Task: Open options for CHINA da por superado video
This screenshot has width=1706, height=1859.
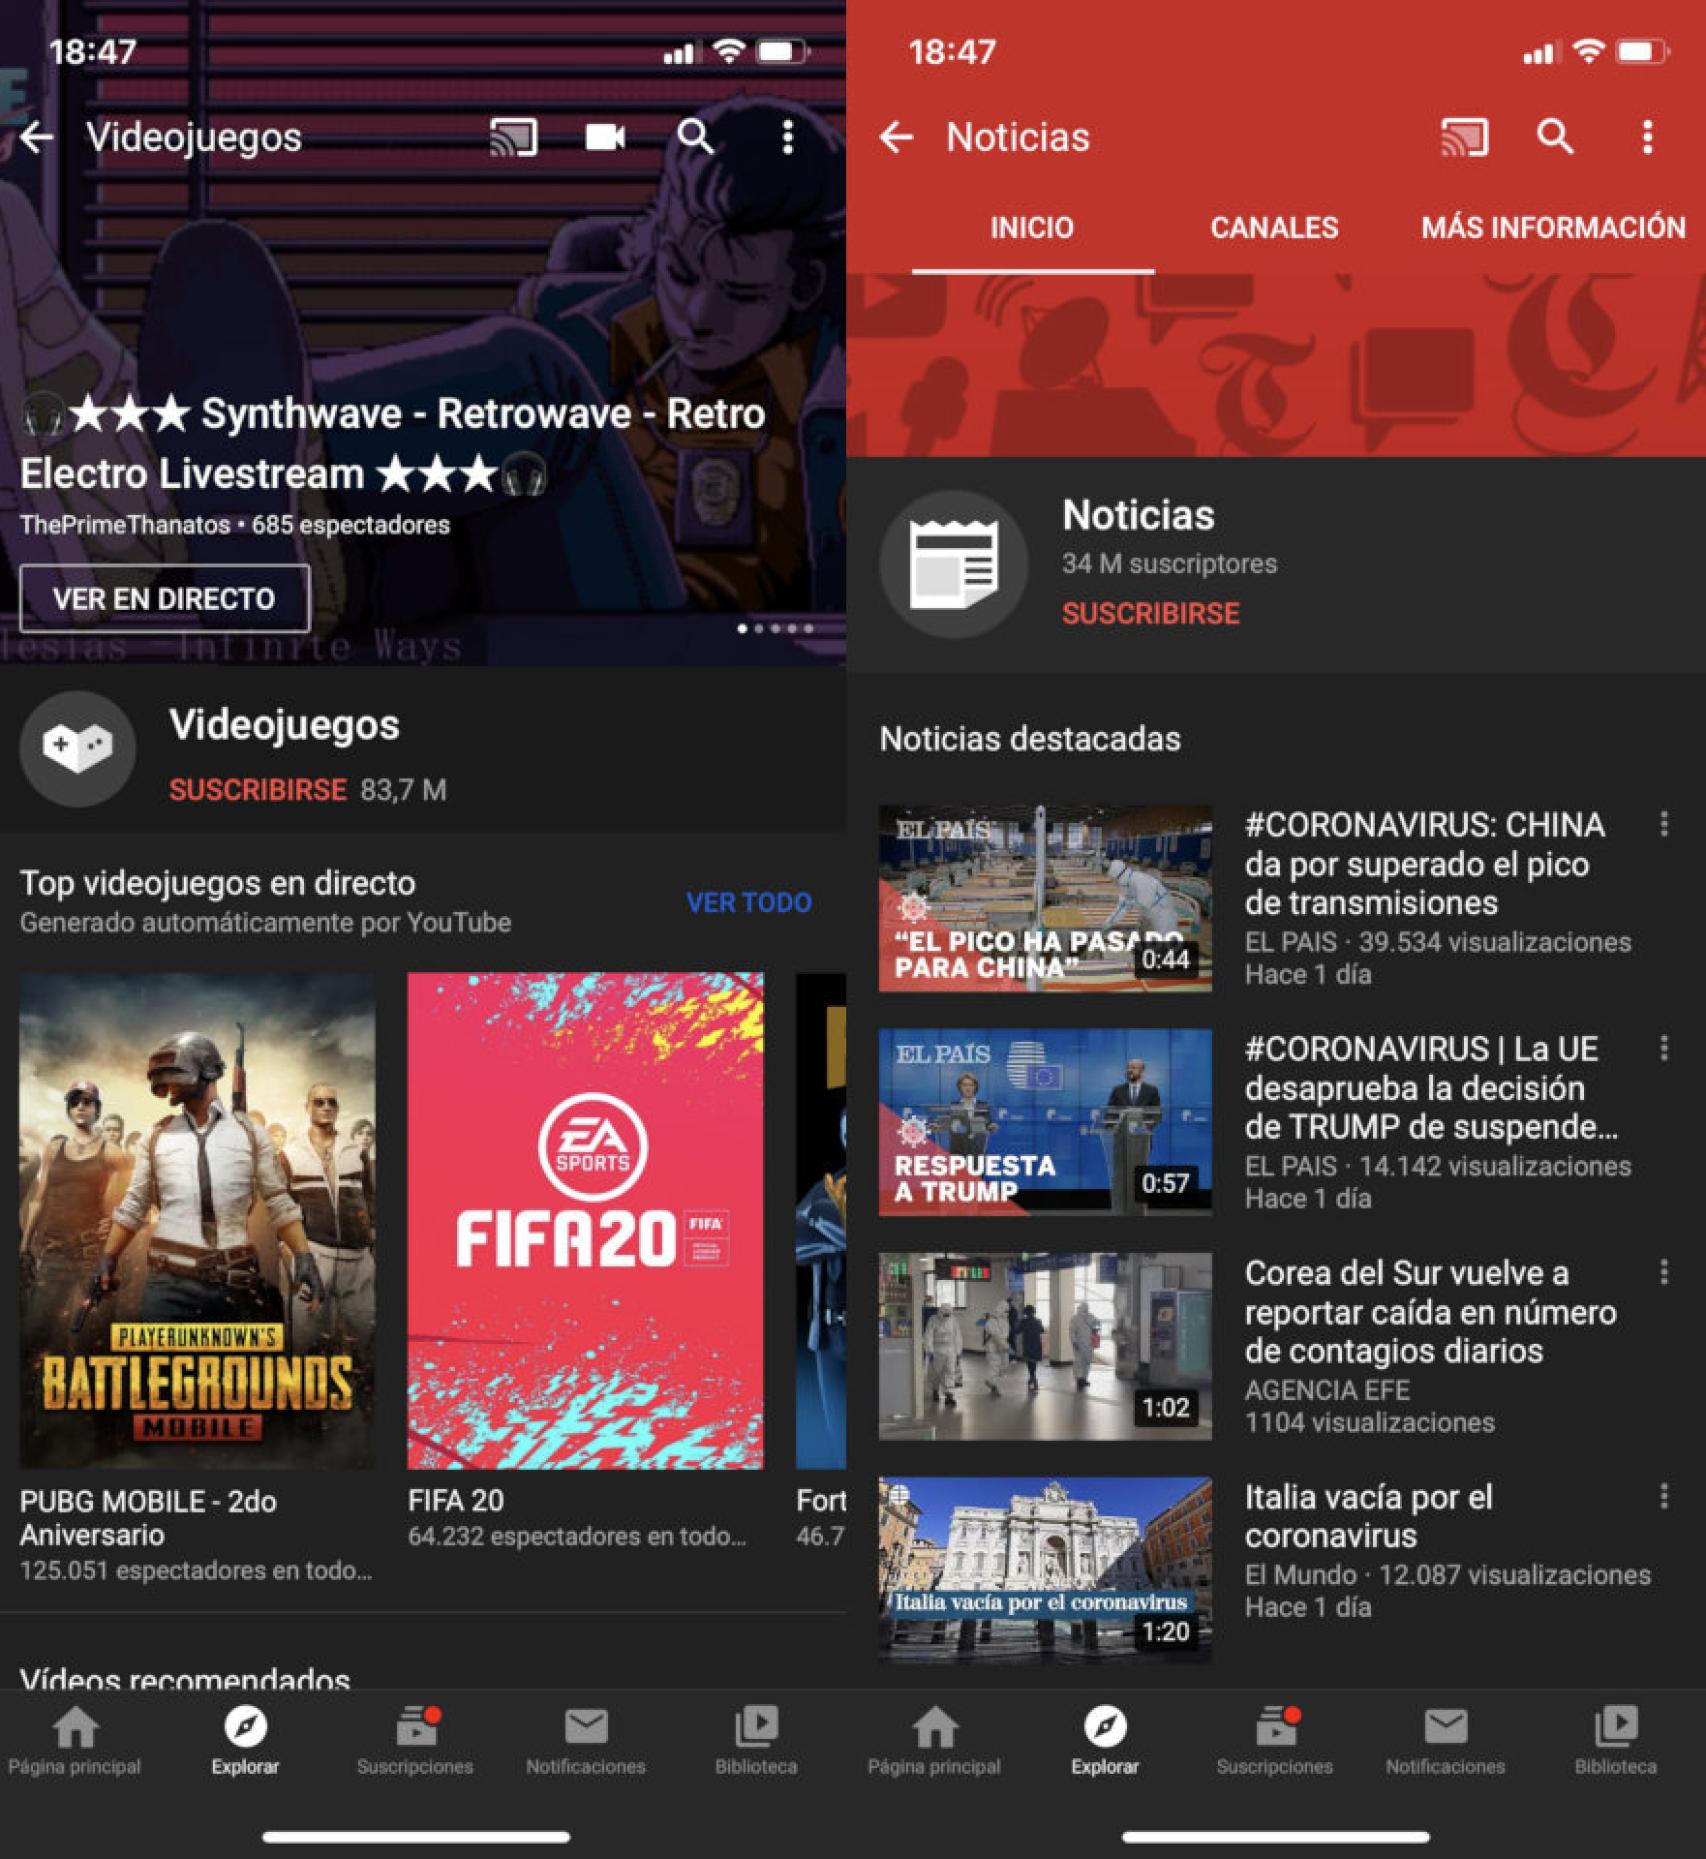Action: pos(1664,824)
